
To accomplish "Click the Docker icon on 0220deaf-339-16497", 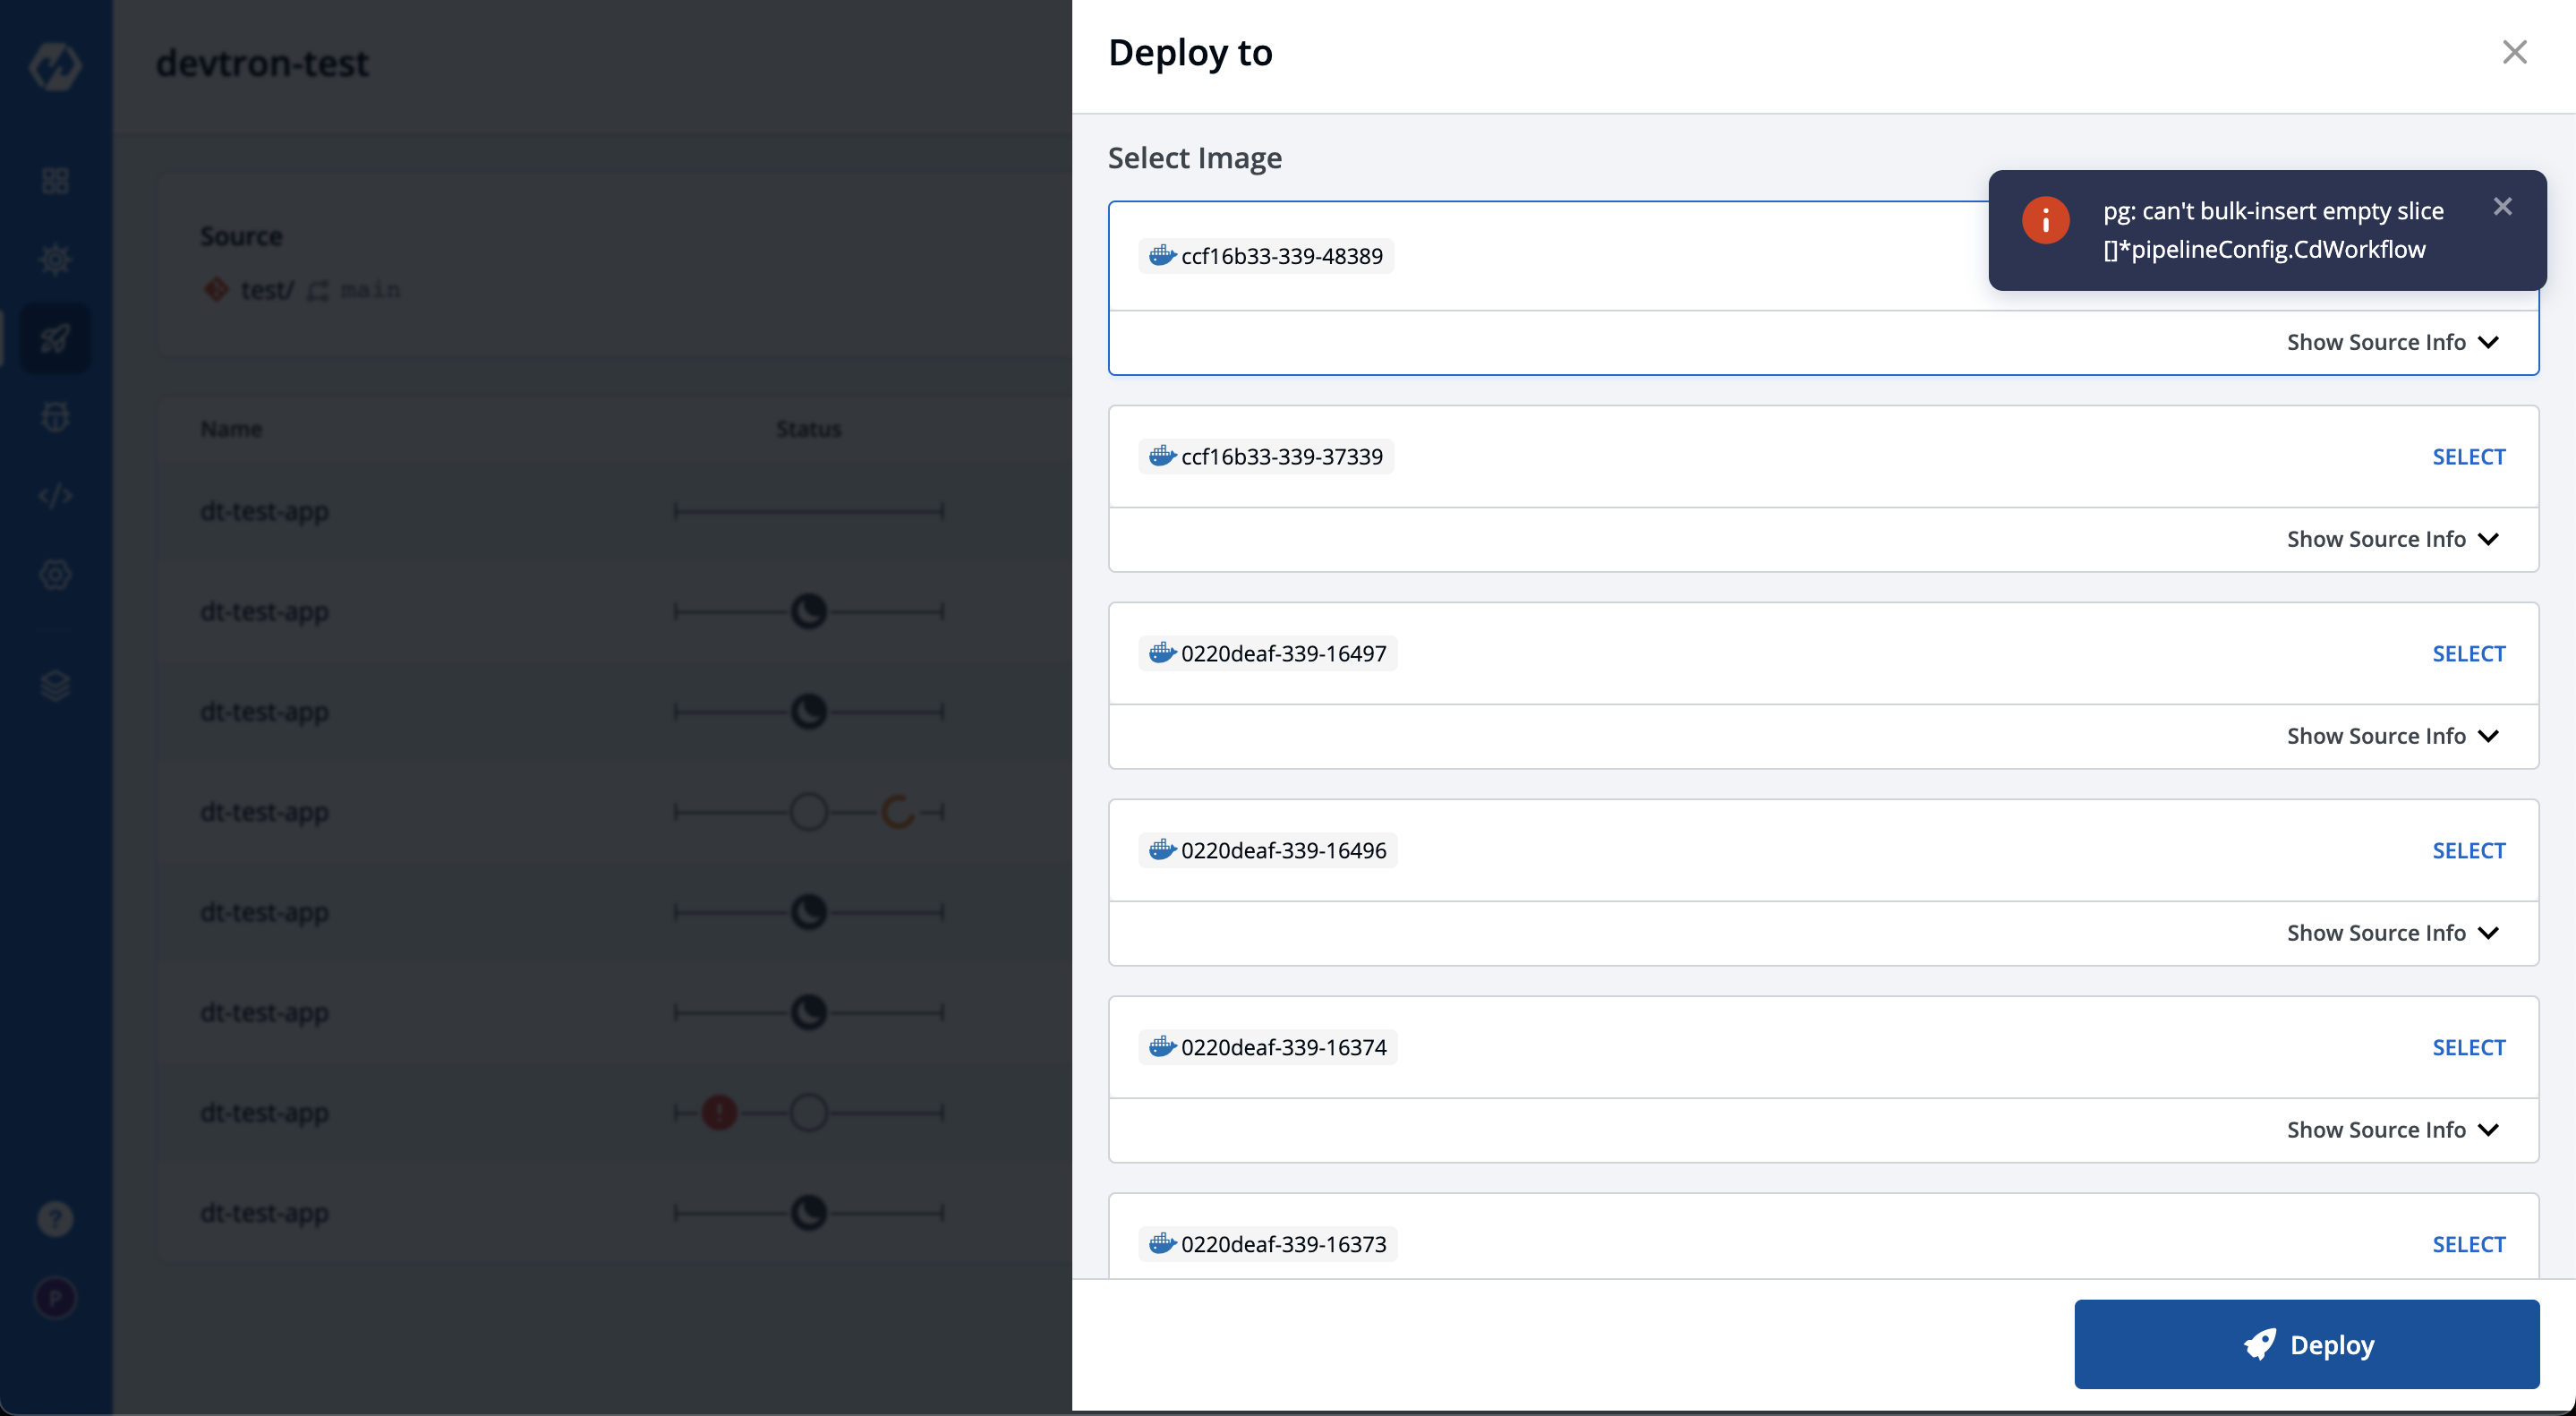I will tap(1161, 653).
